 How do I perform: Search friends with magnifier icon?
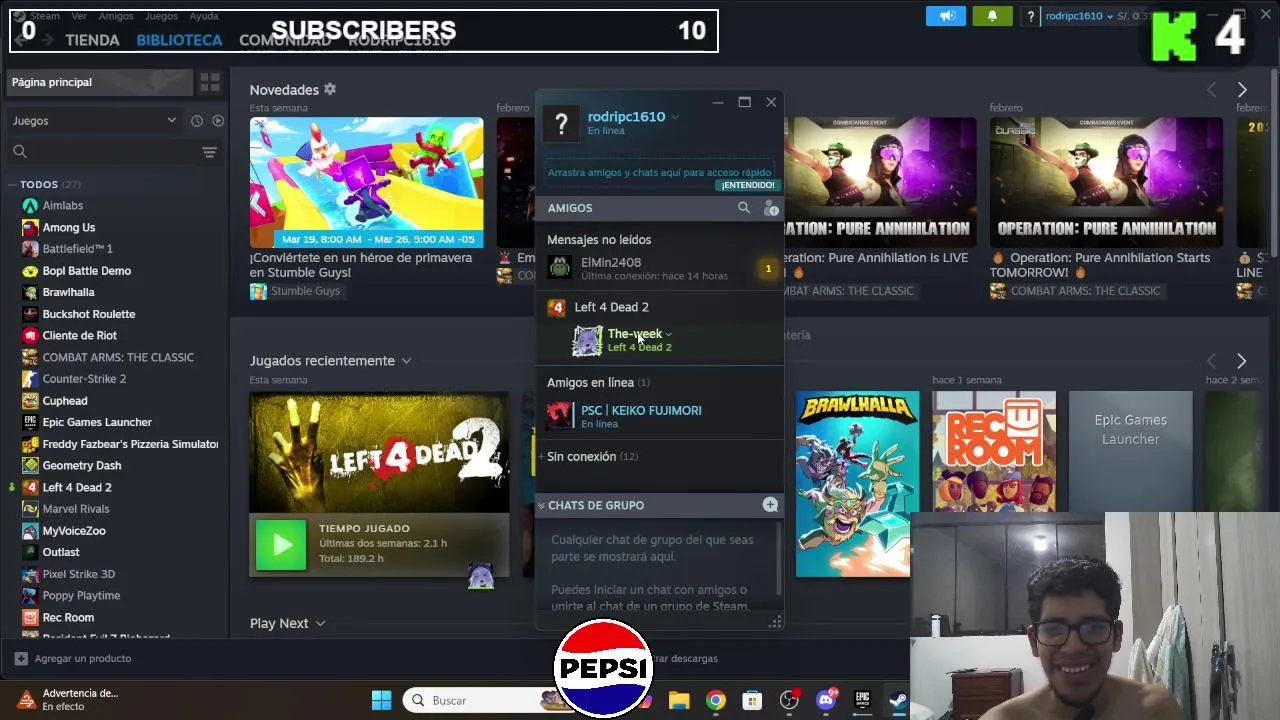[x=743, y=208]
